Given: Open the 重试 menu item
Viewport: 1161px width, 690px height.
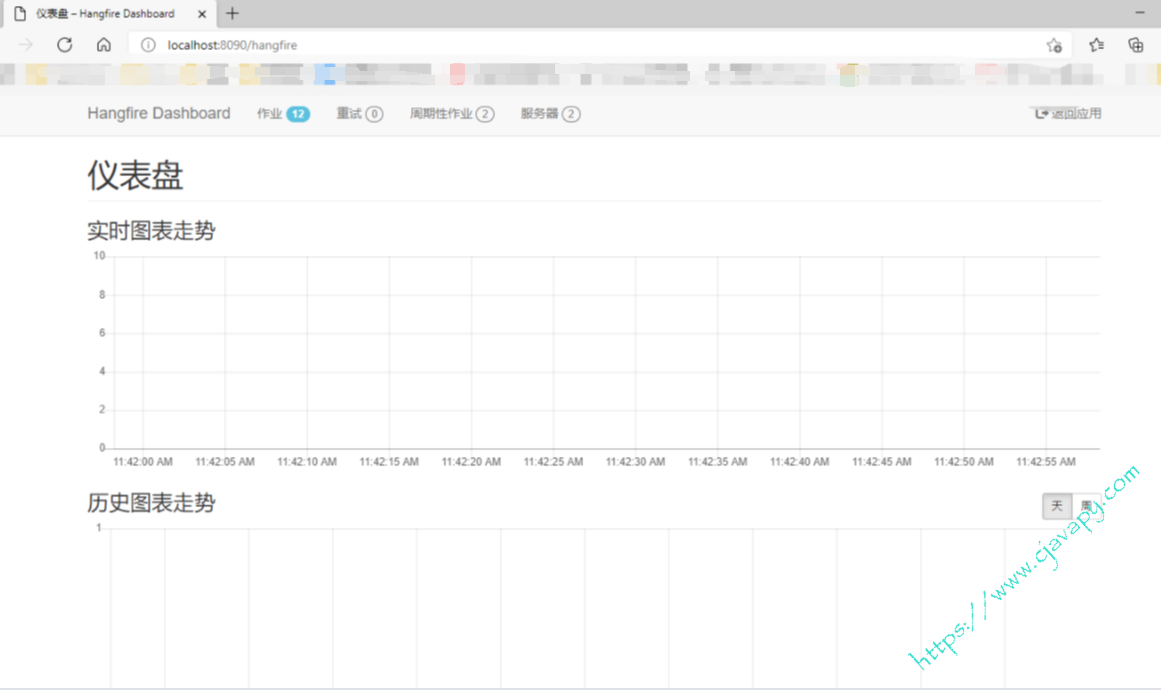Looking at the screenshot, I should (x=359, y=114).
